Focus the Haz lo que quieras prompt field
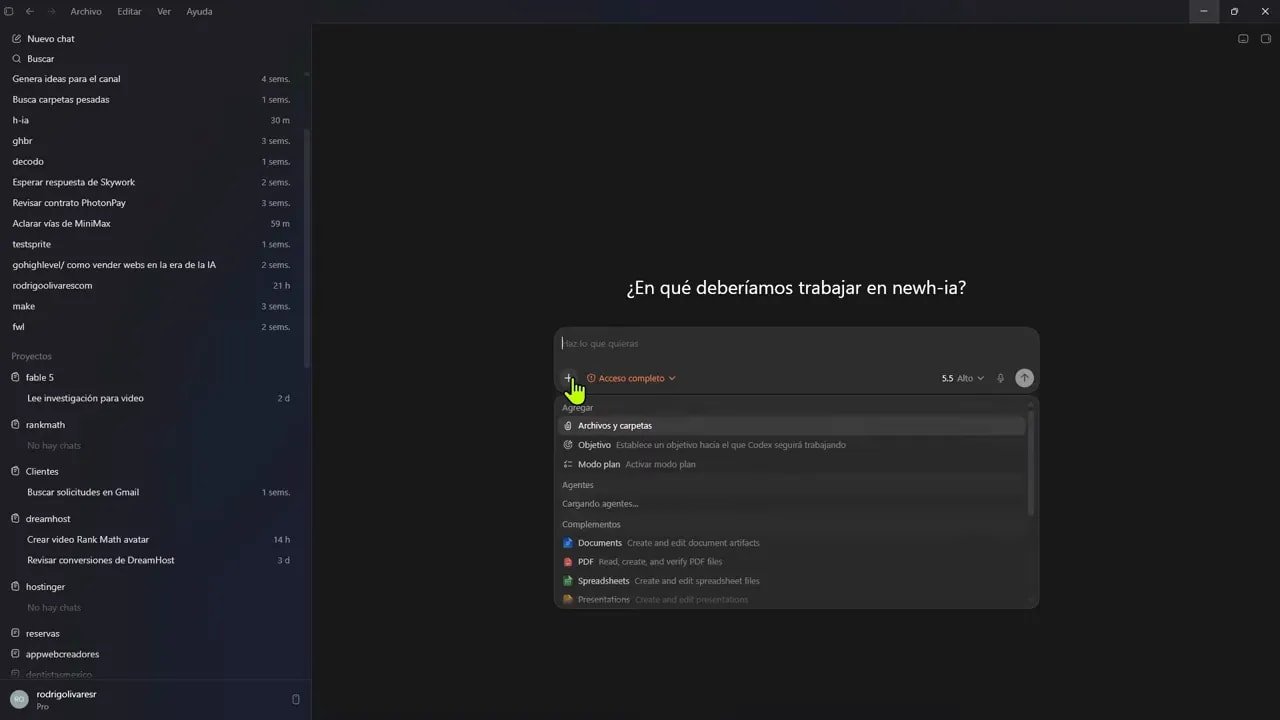Image resolution: width=1280 pixels, height=720 pixels. click(x=796, y=344)
